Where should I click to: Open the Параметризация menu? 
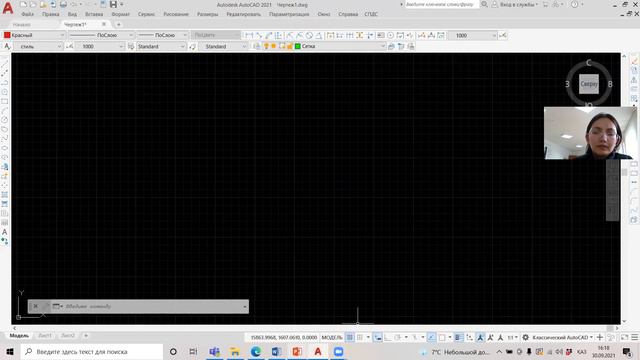pos(289,14)
